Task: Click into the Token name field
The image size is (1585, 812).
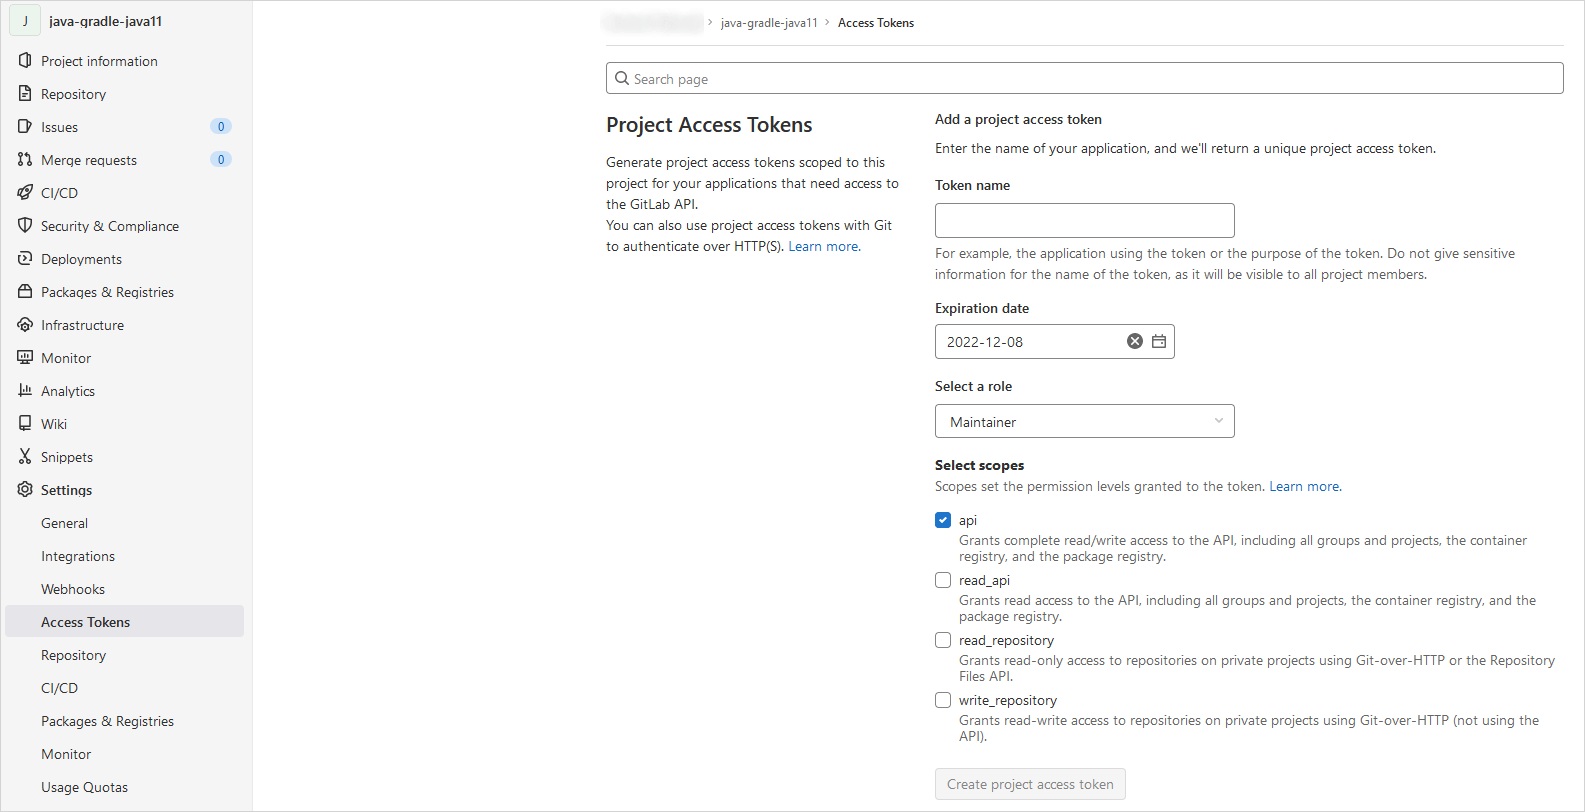Action: [1084, 220]
